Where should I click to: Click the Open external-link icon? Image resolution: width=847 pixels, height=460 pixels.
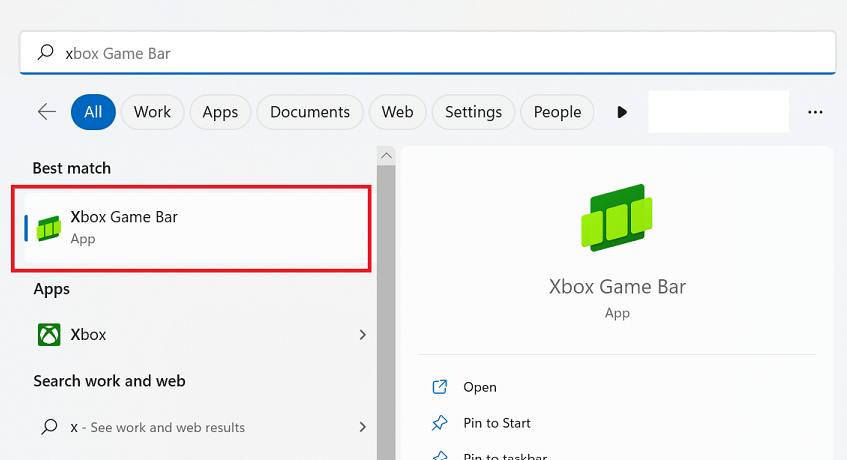point(440,387)
